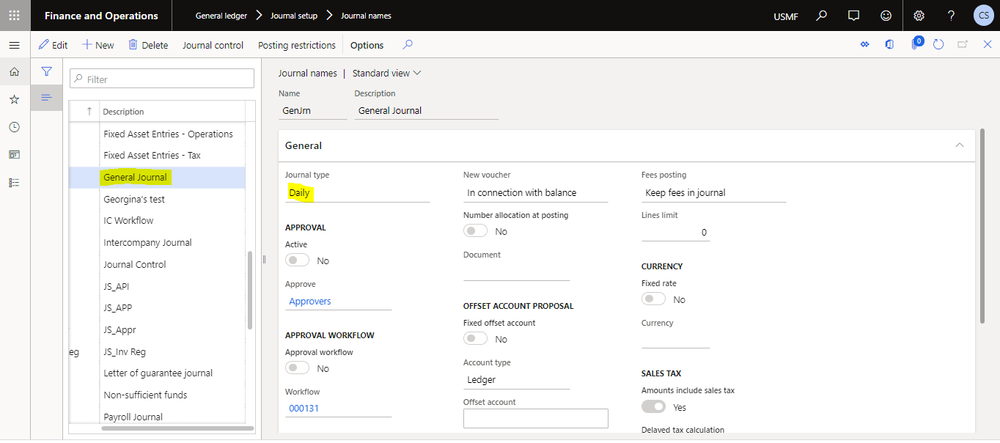Image resolution: width=1000 pixels, height=443 pixels.
Task: Open the Favorites star in sidebar
Action: pos(14,100)
